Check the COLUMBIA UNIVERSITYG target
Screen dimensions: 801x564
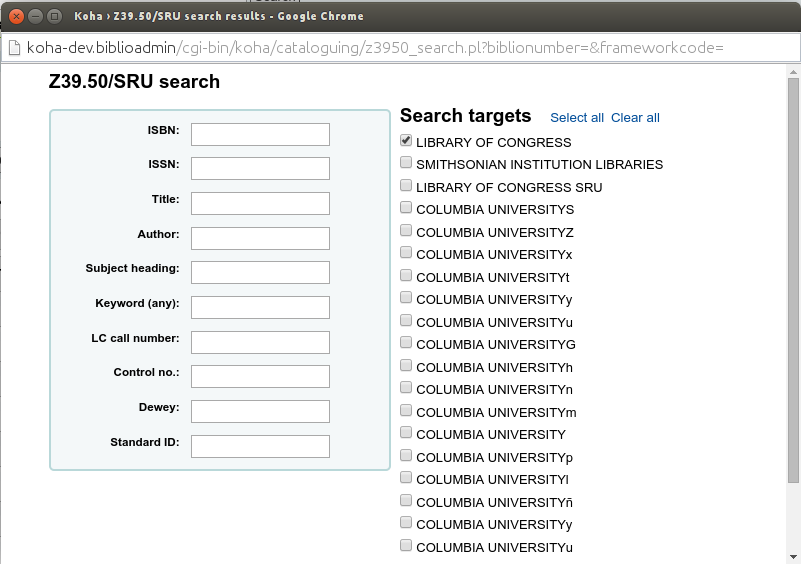pyautogui.click(x=406, y=343)
